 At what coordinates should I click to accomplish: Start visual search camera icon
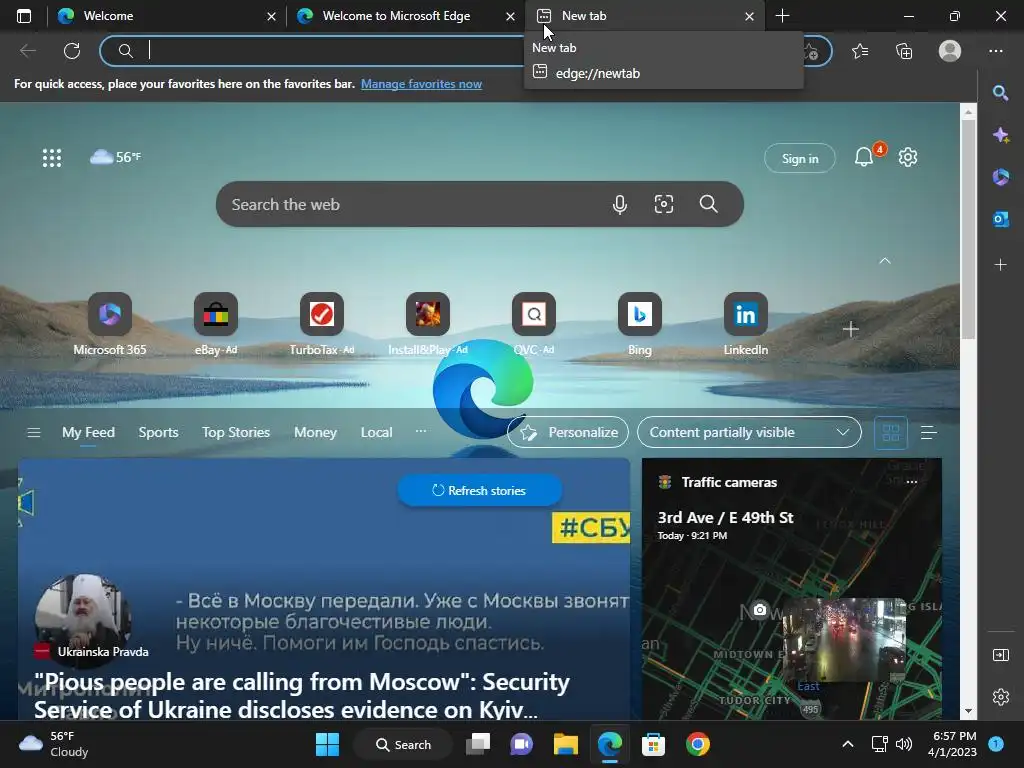(x=664, y=204)
